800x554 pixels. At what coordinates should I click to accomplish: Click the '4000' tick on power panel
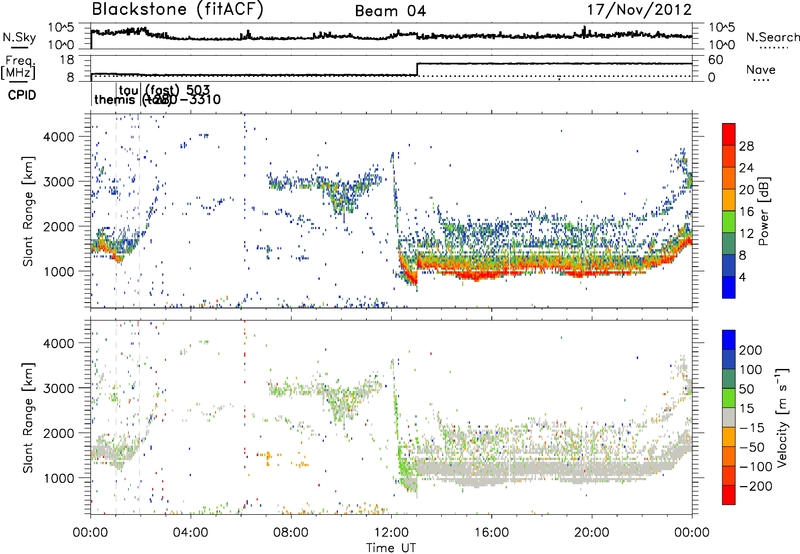pyautogui.click(x=59, y=137)
